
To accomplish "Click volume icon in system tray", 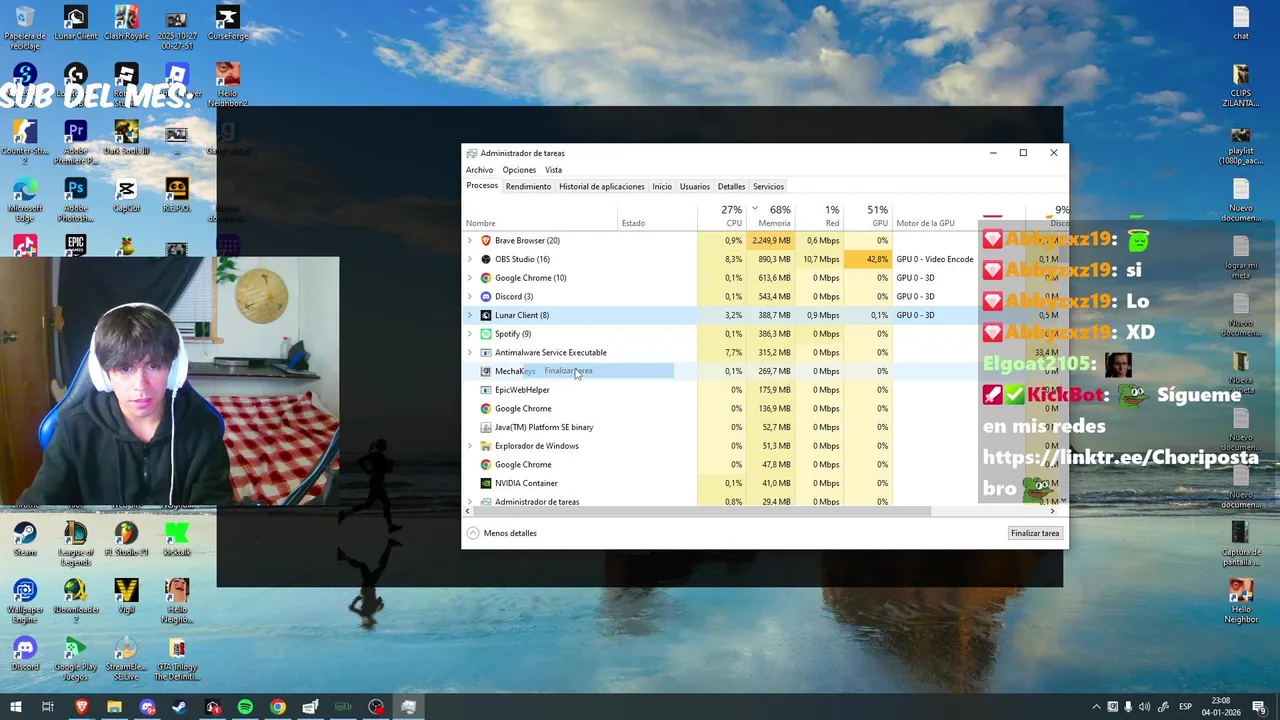I will coord(1144,707).
